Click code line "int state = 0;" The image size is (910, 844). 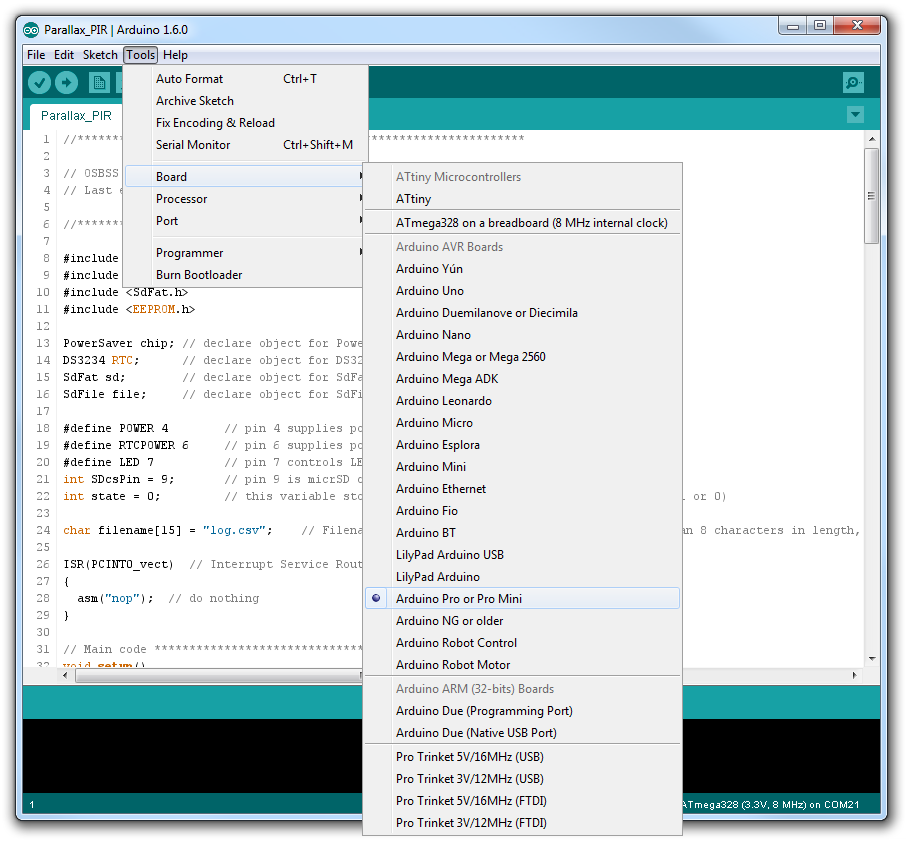coord(111,496)
